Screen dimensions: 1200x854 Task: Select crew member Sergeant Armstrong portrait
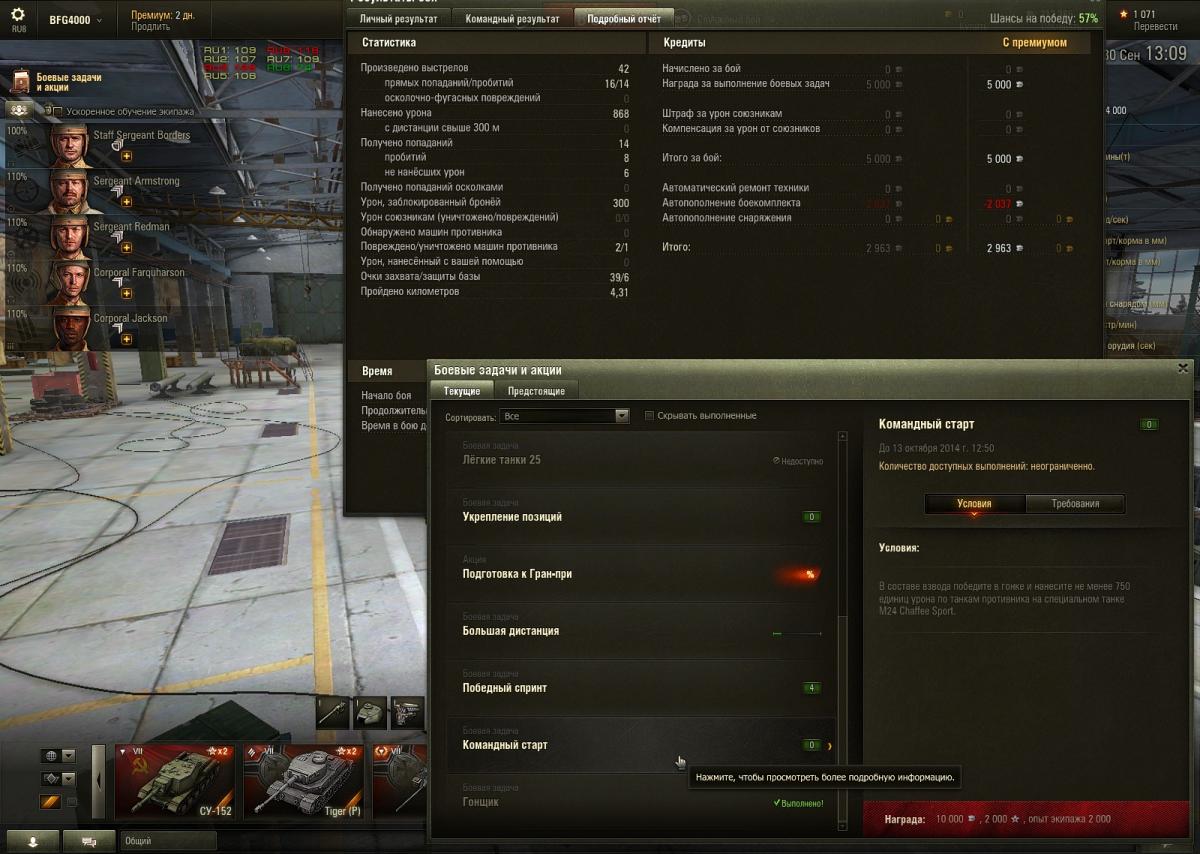(70, 190)
